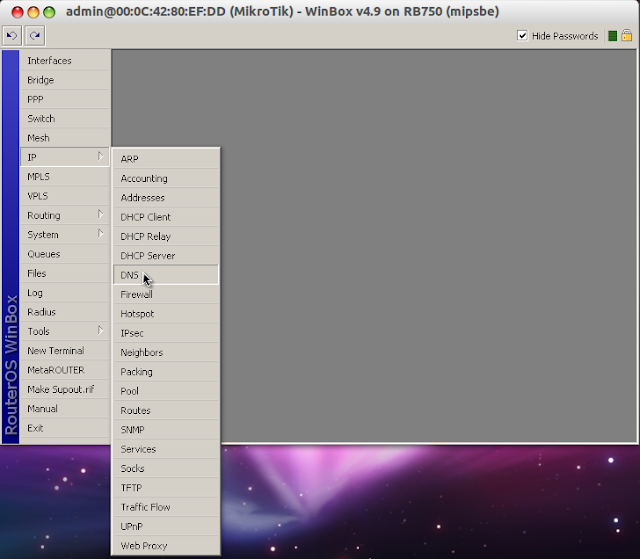The width and height of the screenshot is (640, 559).
Task: Open Traffic Flow from IP submenu
Action: [x=166, y=507]
